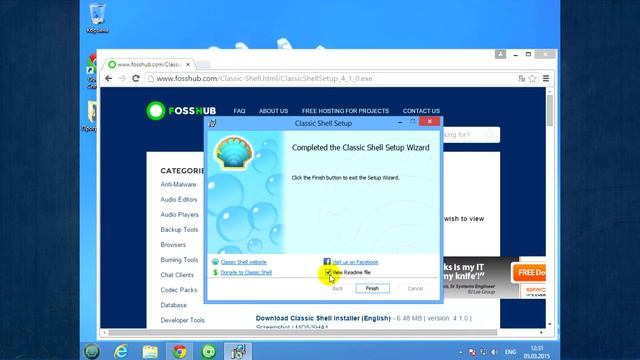
Task: Open the Codec Packs category
Action: (179, 290)
